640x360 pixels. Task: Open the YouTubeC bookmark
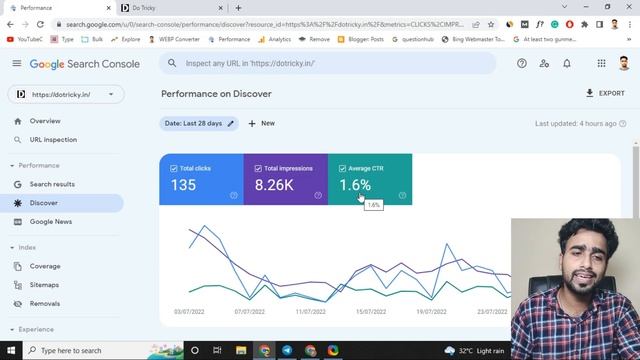pos(24,39)
